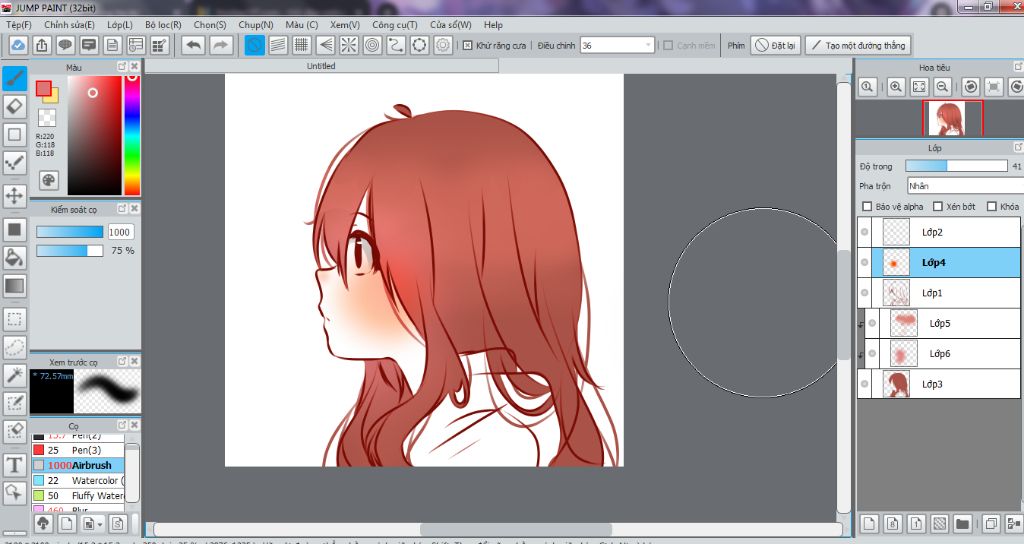This screenshot has height=544, width=1024.
Task: Click the Undo arrow
Action: click(193, 46)
